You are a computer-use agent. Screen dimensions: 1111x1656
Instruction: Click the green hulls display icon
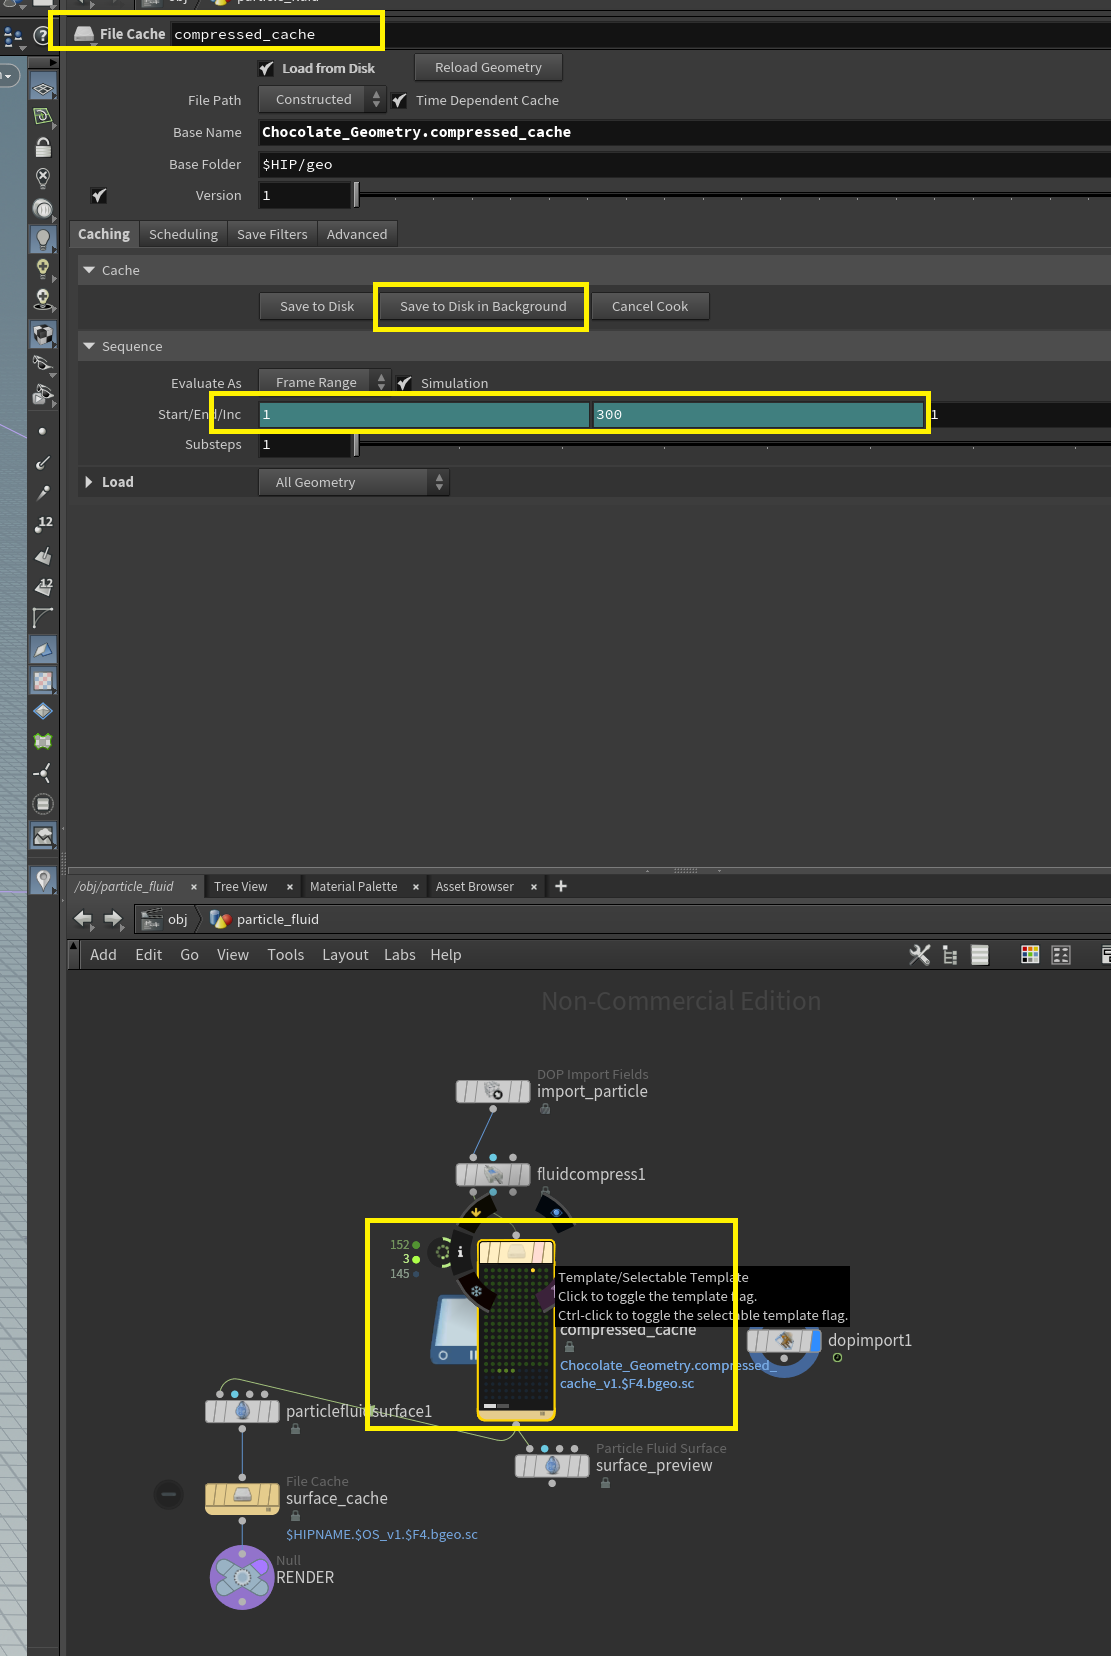[43, 741]
